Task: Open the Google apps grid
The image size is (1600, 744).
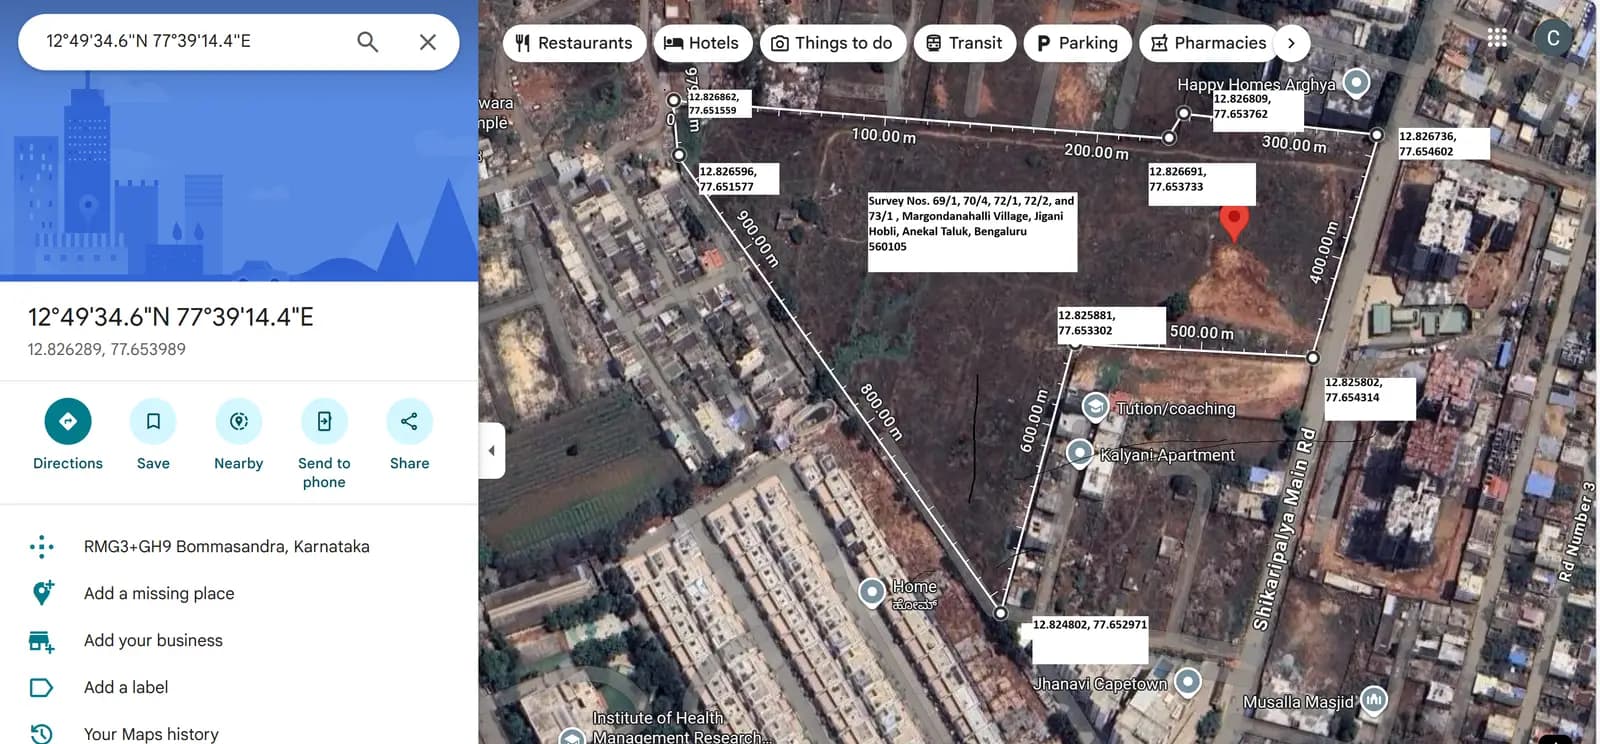Action: pyautogui.click(x=1497, y=38)
